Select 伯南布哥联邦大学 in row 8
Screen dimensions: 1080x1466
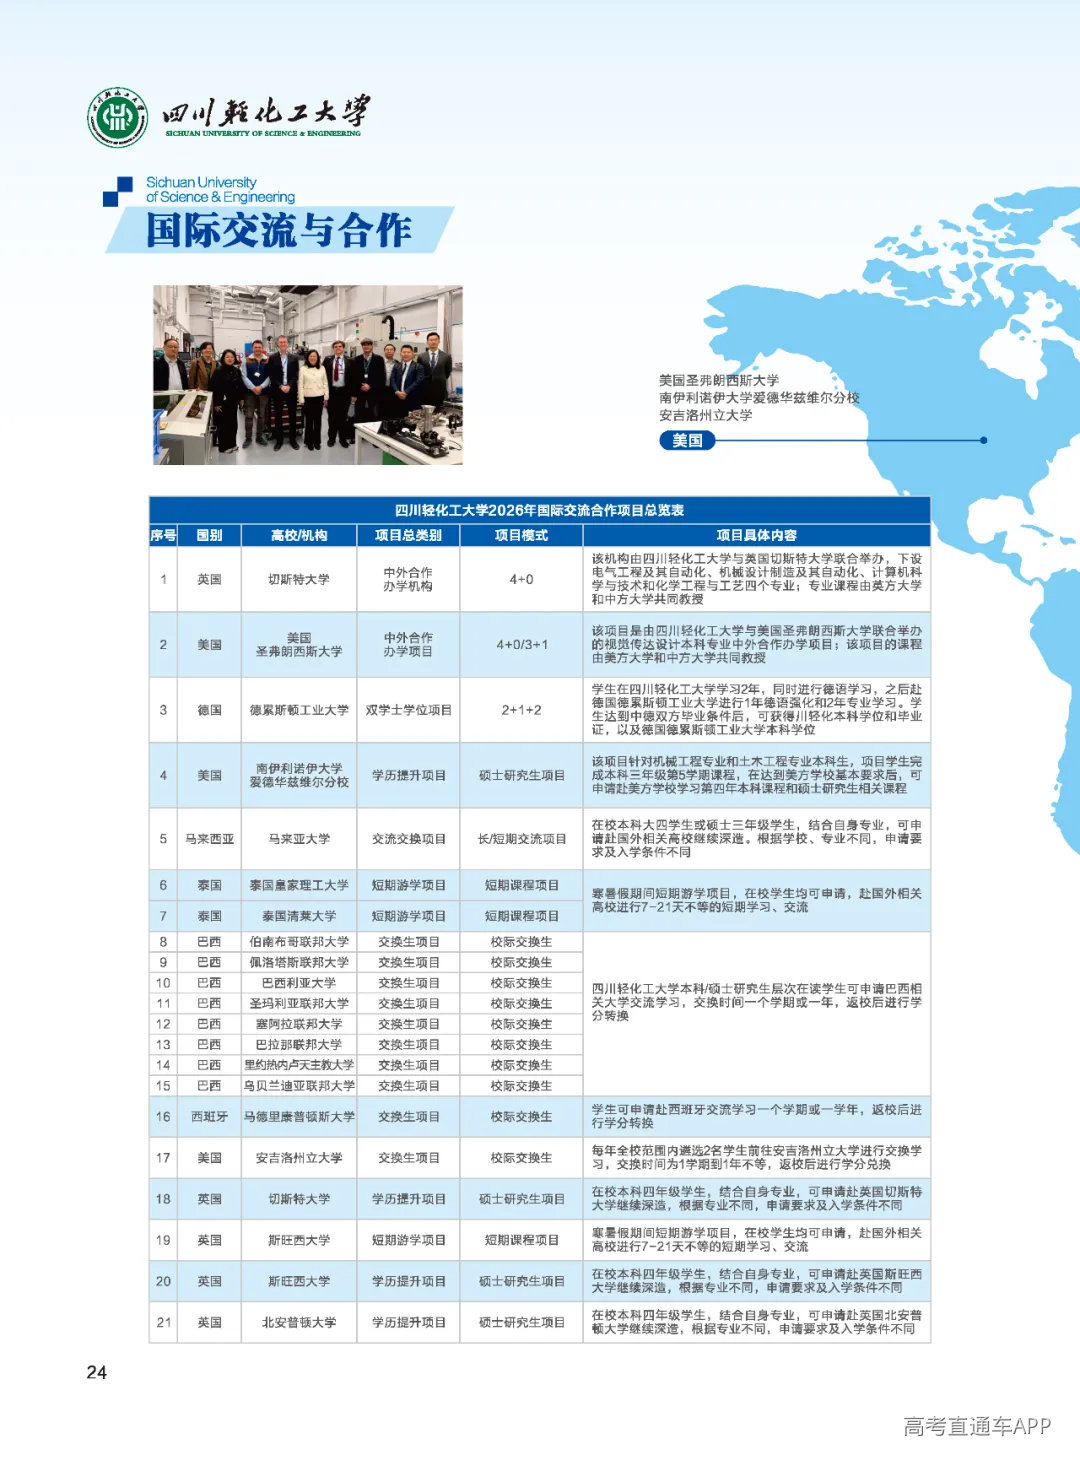[299, 942]
